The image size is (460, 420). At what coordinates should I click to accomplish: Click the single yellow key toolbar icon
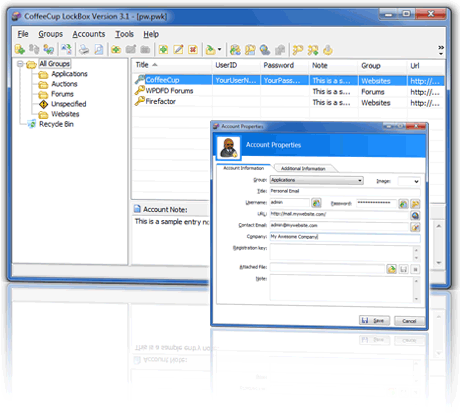(x=298, y=50)
